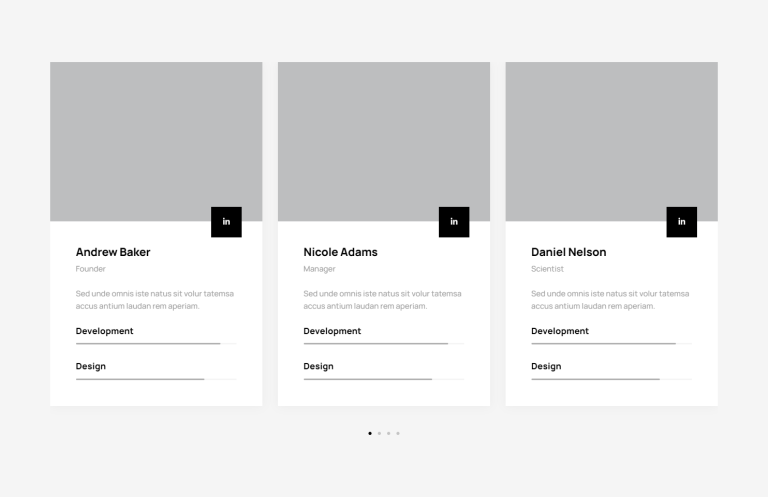The image size is (768, 497).
Task: Go to second carousel pagination dot
Action: (379, 433)
